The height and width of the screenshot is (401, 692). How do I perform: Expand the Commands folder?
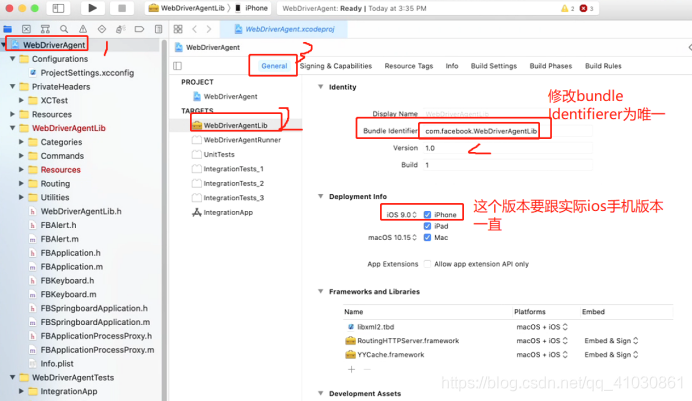21,156
